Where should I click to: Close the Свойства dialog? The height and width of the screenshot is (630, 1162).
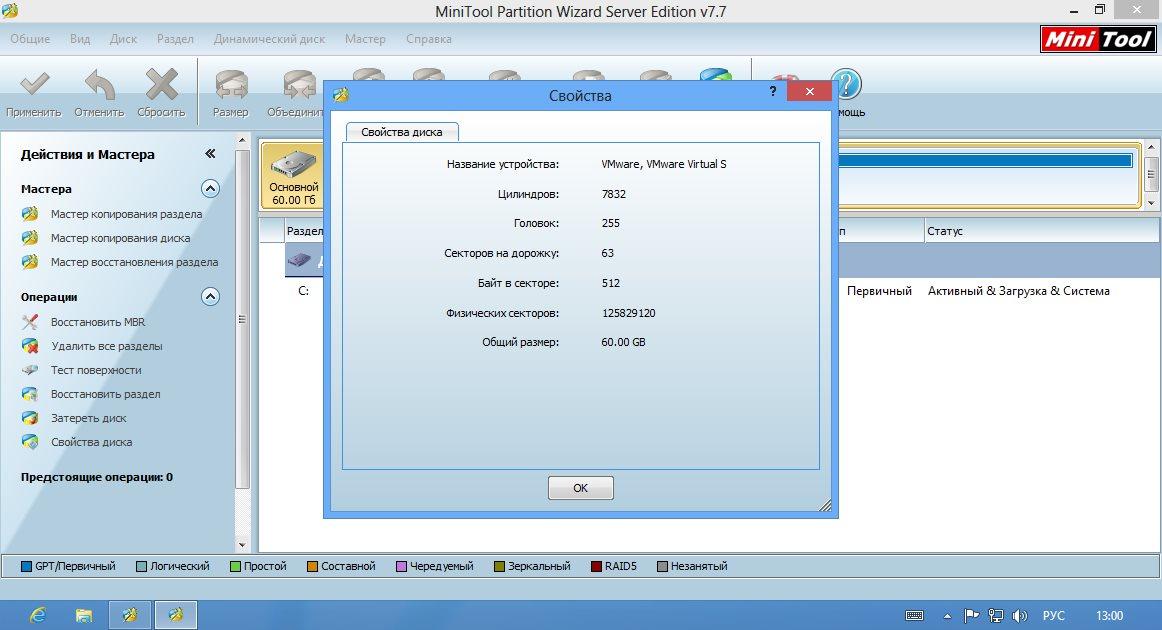(x=809, y=91)
